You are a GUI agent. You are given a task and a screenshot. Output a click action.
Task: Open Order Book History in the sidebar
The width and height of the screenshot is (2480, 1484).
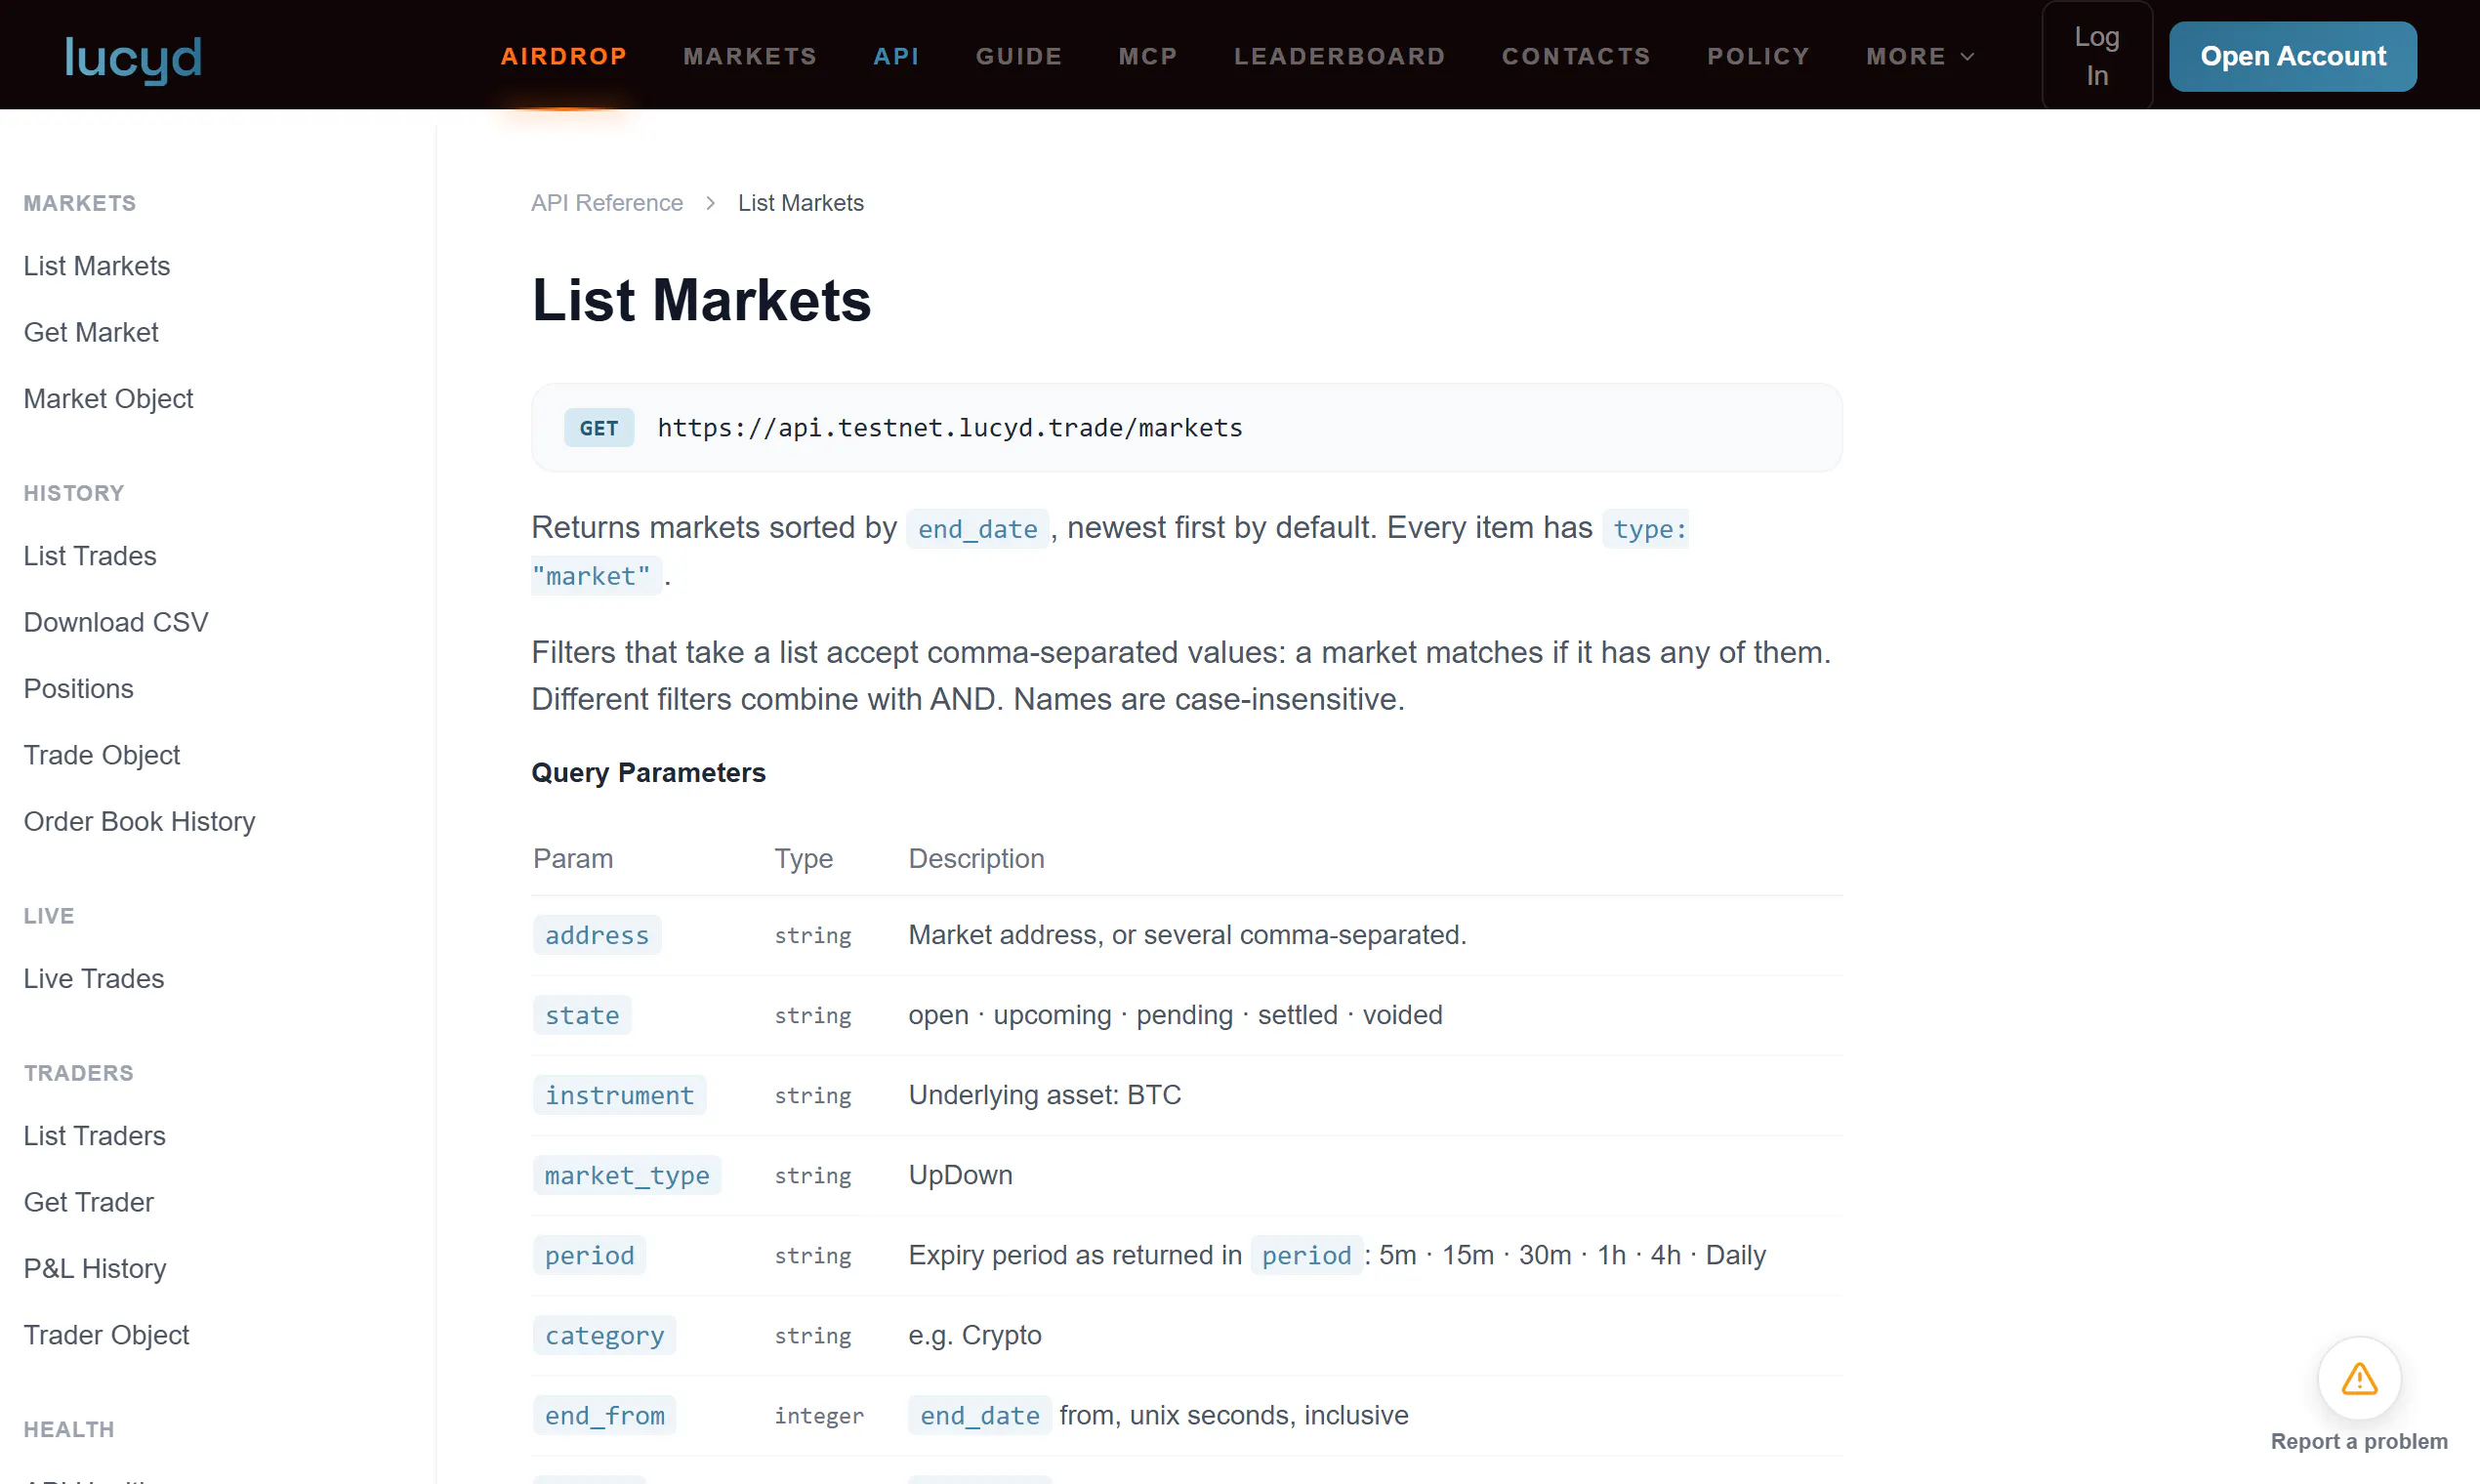tap(139, 821)
